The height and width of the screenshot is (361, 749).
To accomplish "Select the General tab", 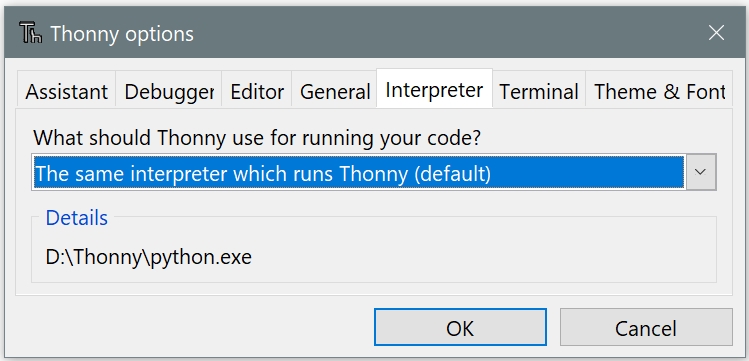I will pos(335,91).
